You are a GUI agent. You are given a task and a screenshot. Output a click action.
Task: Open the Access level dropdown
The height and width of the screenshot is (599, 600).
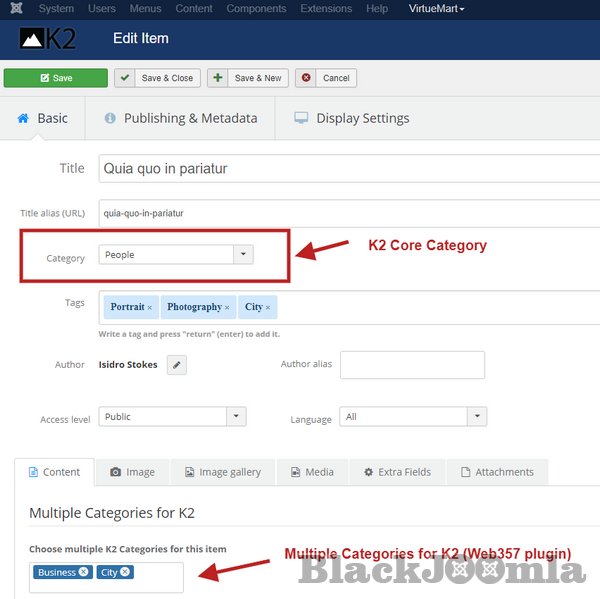[236, 417]
